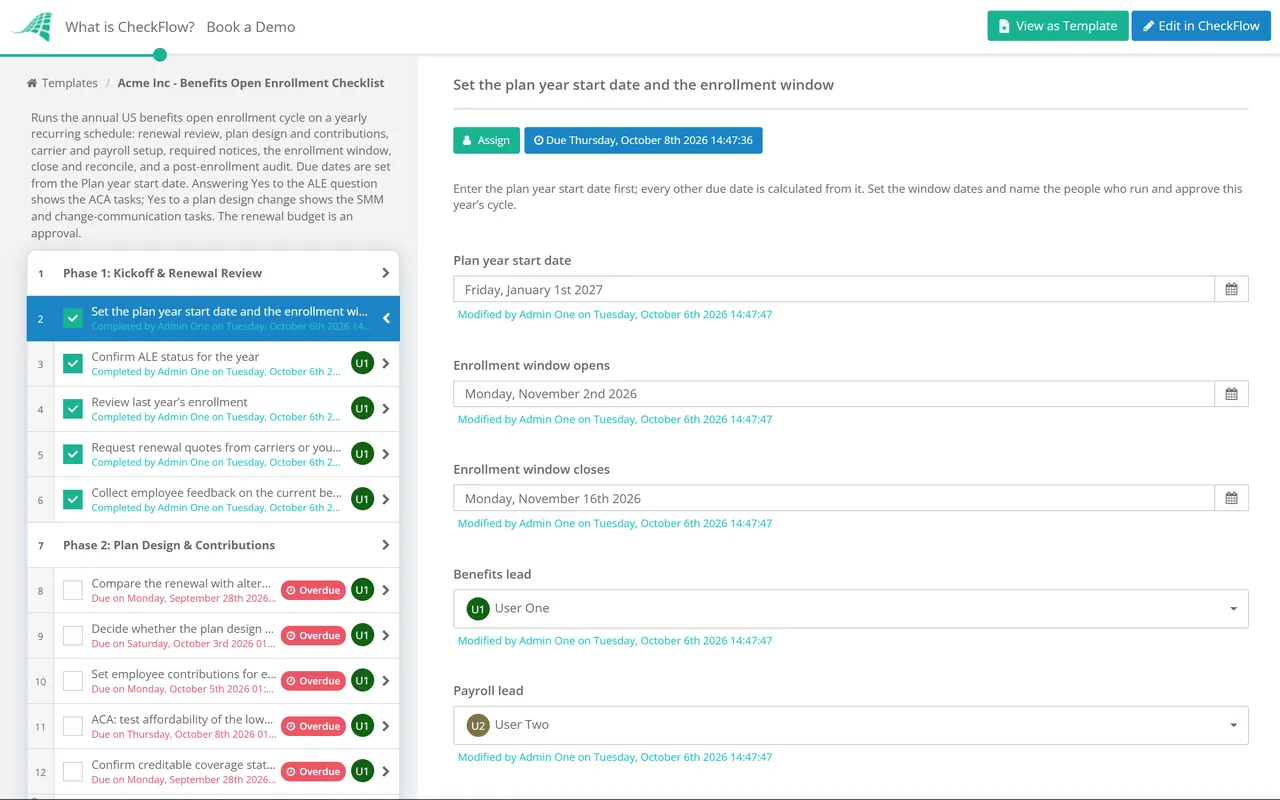Viewport: 1280px width, 800px height.
Task: Open Book a Demo nav item
Action: click(x=251, y=27)
